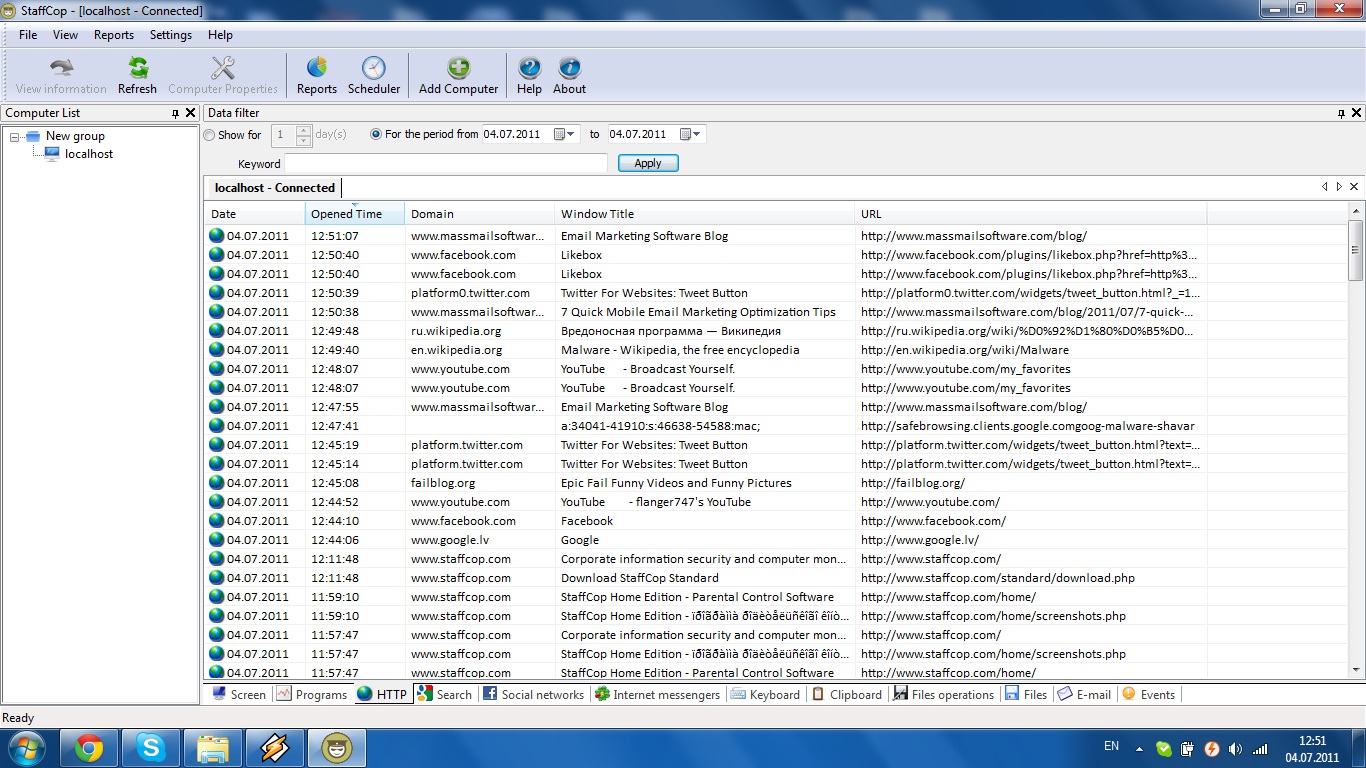Click the About toolbar icon
Viewport: 1366px width, 768px height.
569,75
